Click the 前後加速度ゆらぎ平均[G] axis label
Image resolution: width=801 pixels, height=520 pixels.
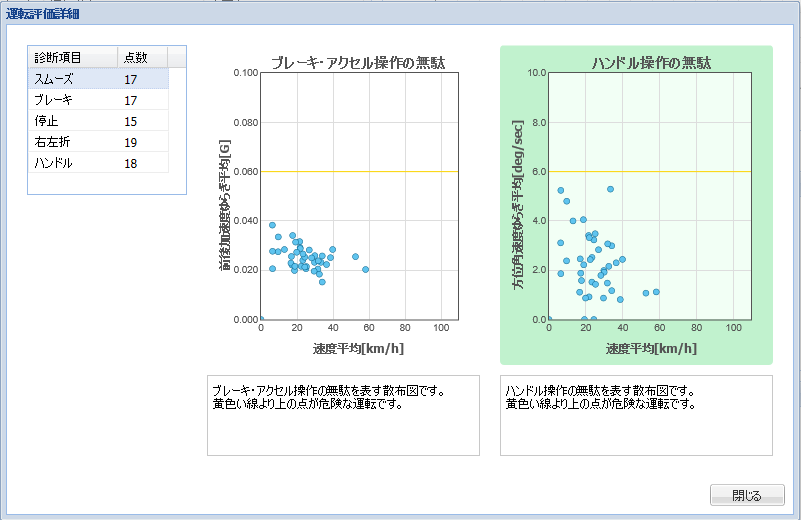coord(225,205)
